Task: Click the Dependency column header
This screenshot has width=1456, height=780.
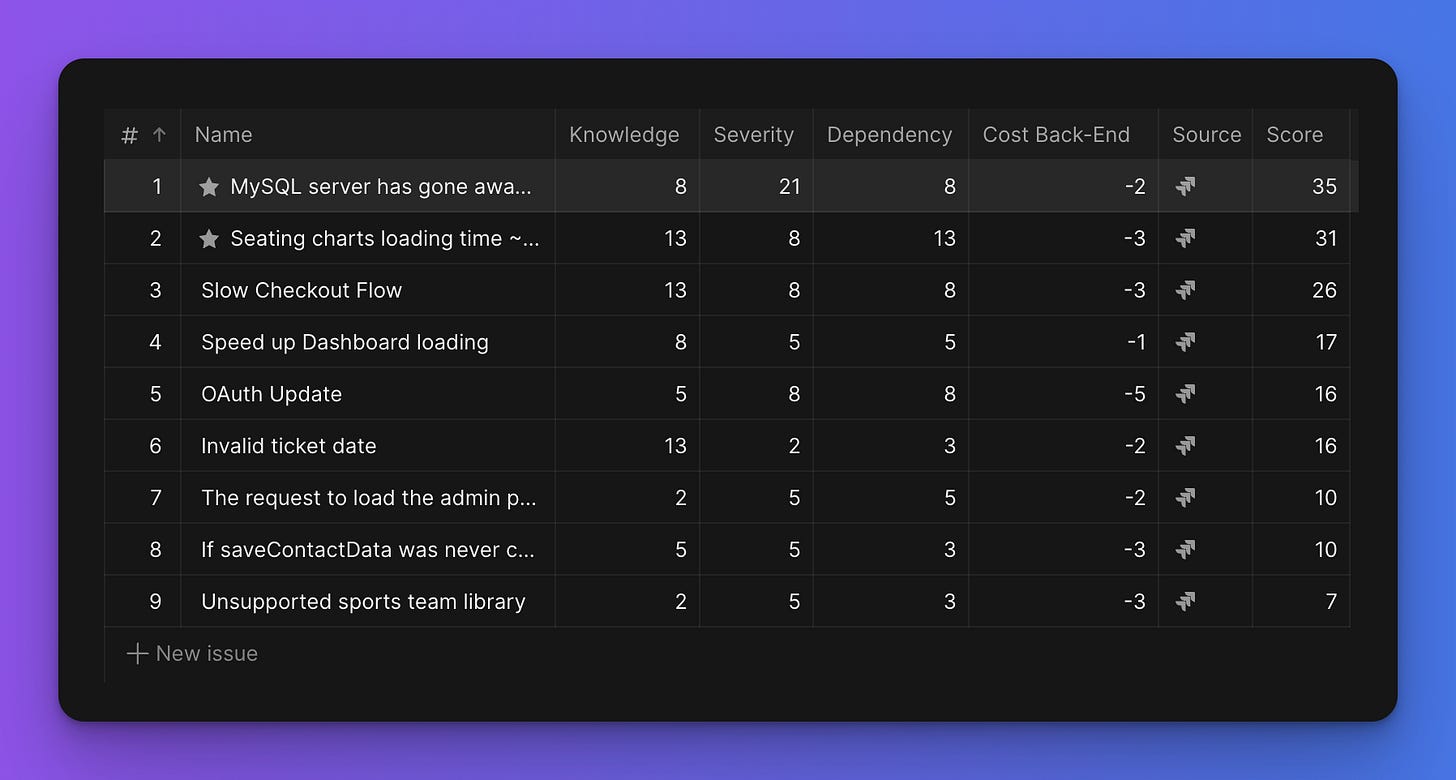Action: pos(888,134)
